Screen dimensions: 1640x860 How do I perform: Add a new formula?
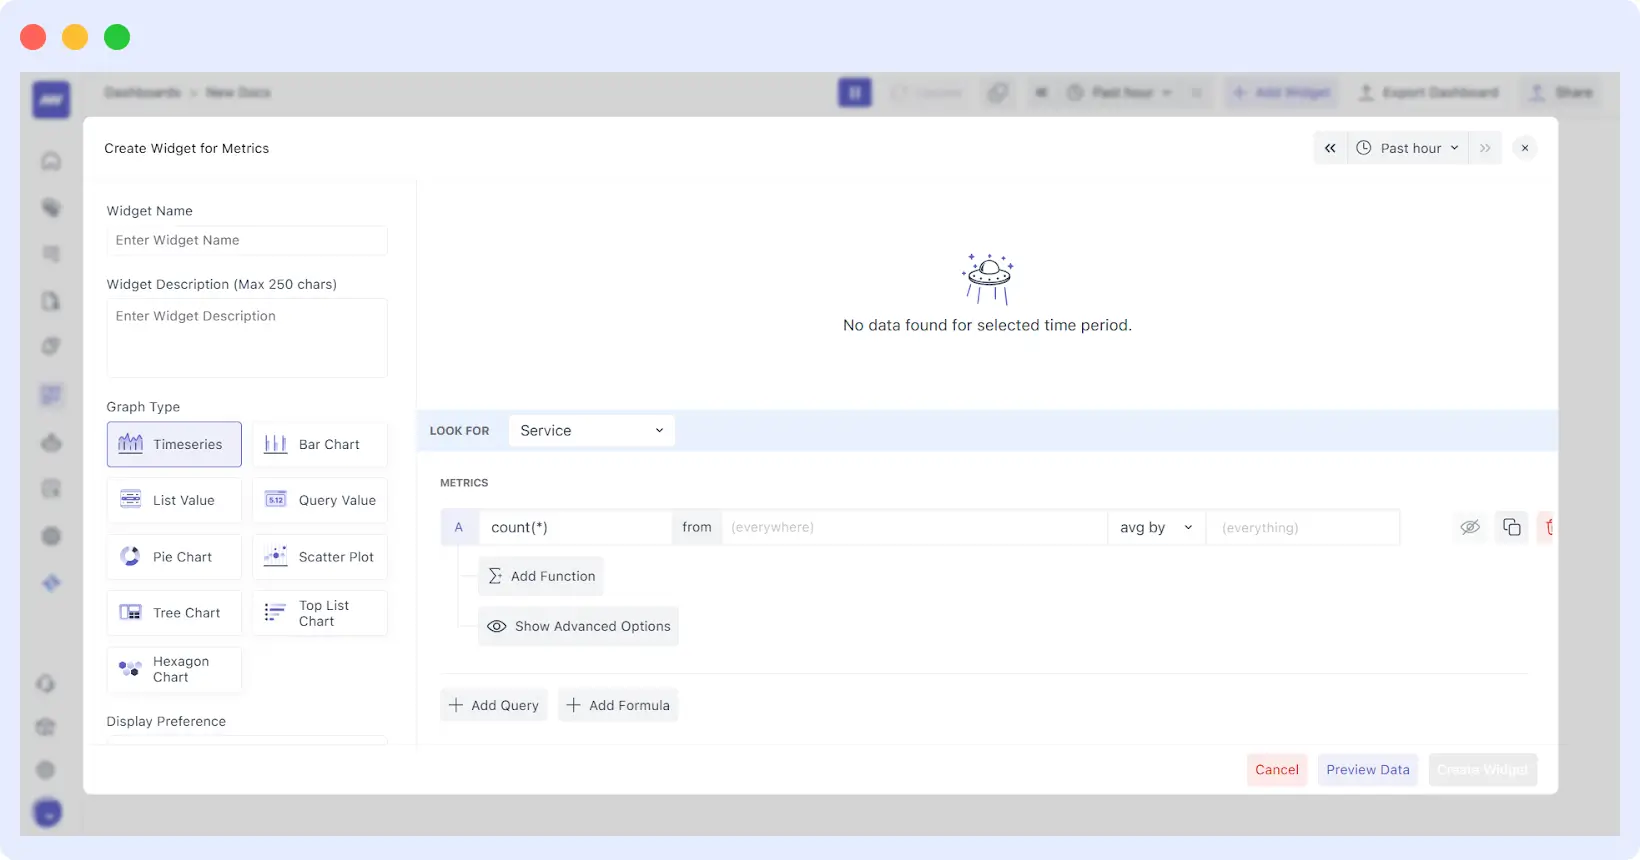tap(618, 705)
